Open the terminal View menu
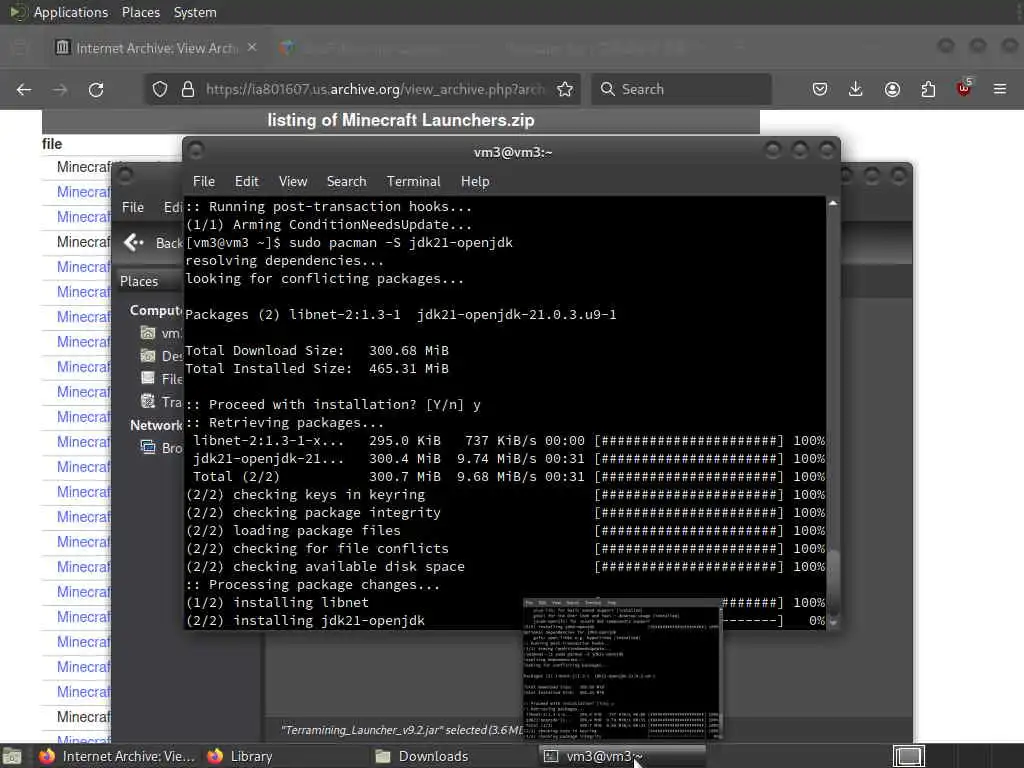 (293, 182)
